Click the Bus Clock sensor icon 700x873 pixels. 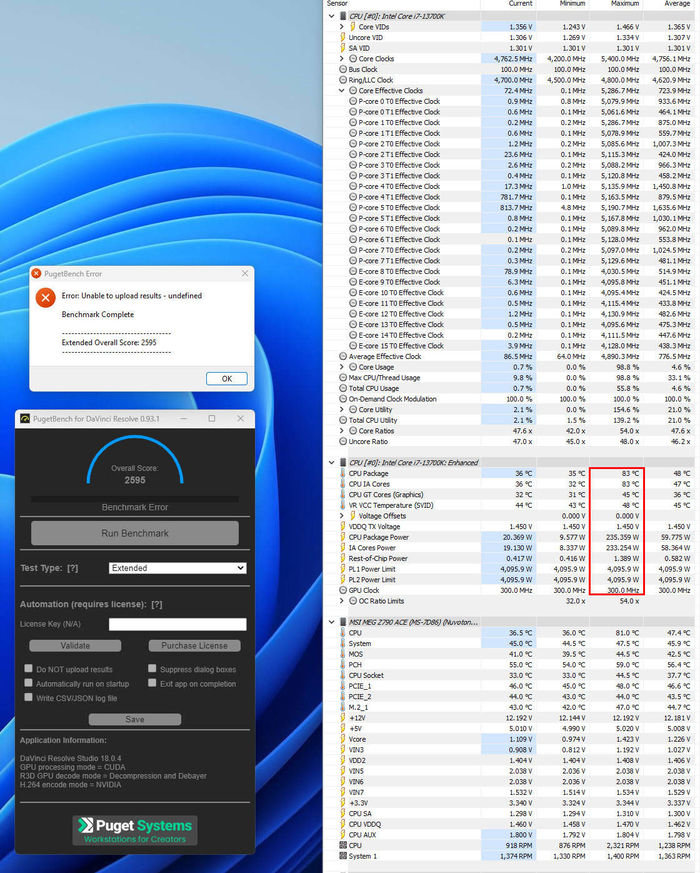coord(343,69)
